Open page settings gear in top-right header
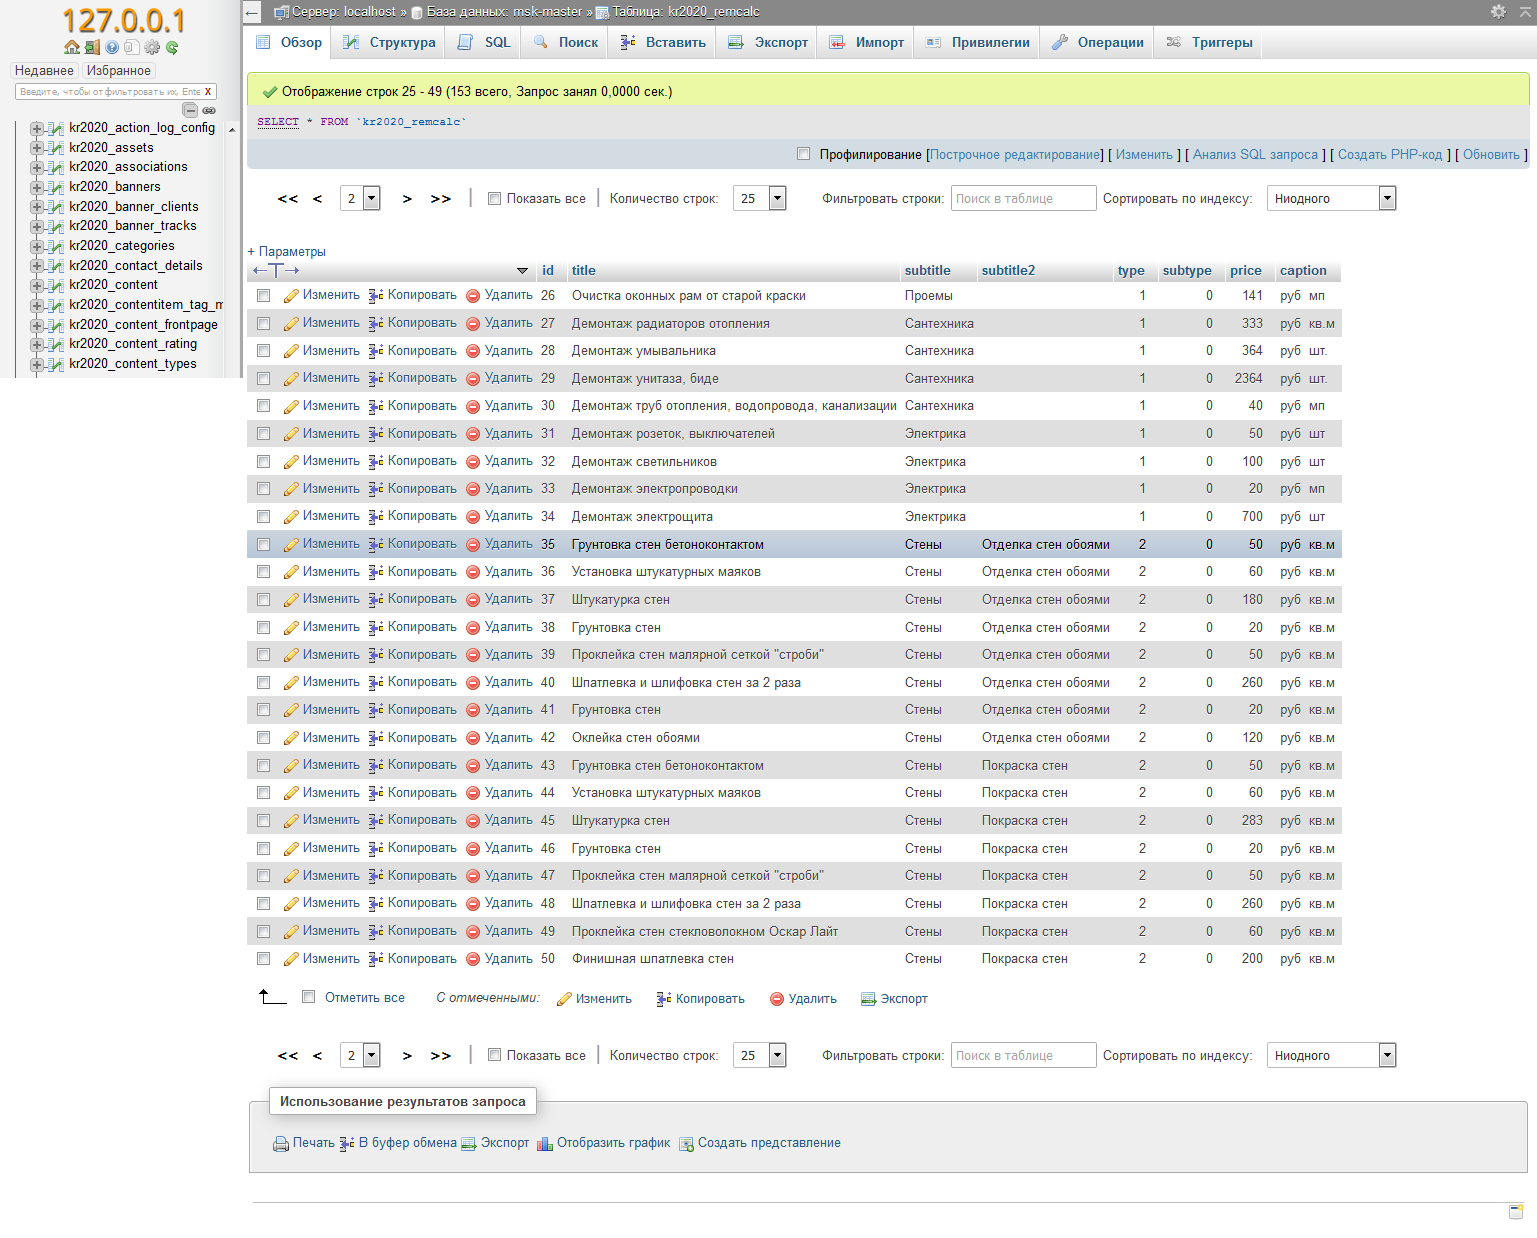The image size is (1537, 1238). (x=1498, y=11)
